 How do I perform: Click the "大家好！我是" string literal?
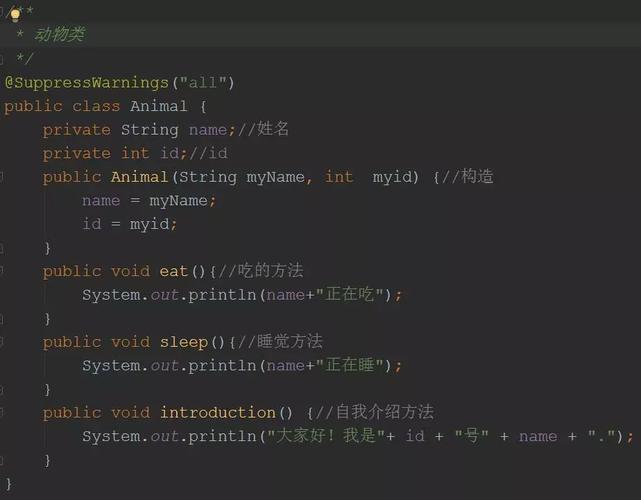[x=326, y=435]
